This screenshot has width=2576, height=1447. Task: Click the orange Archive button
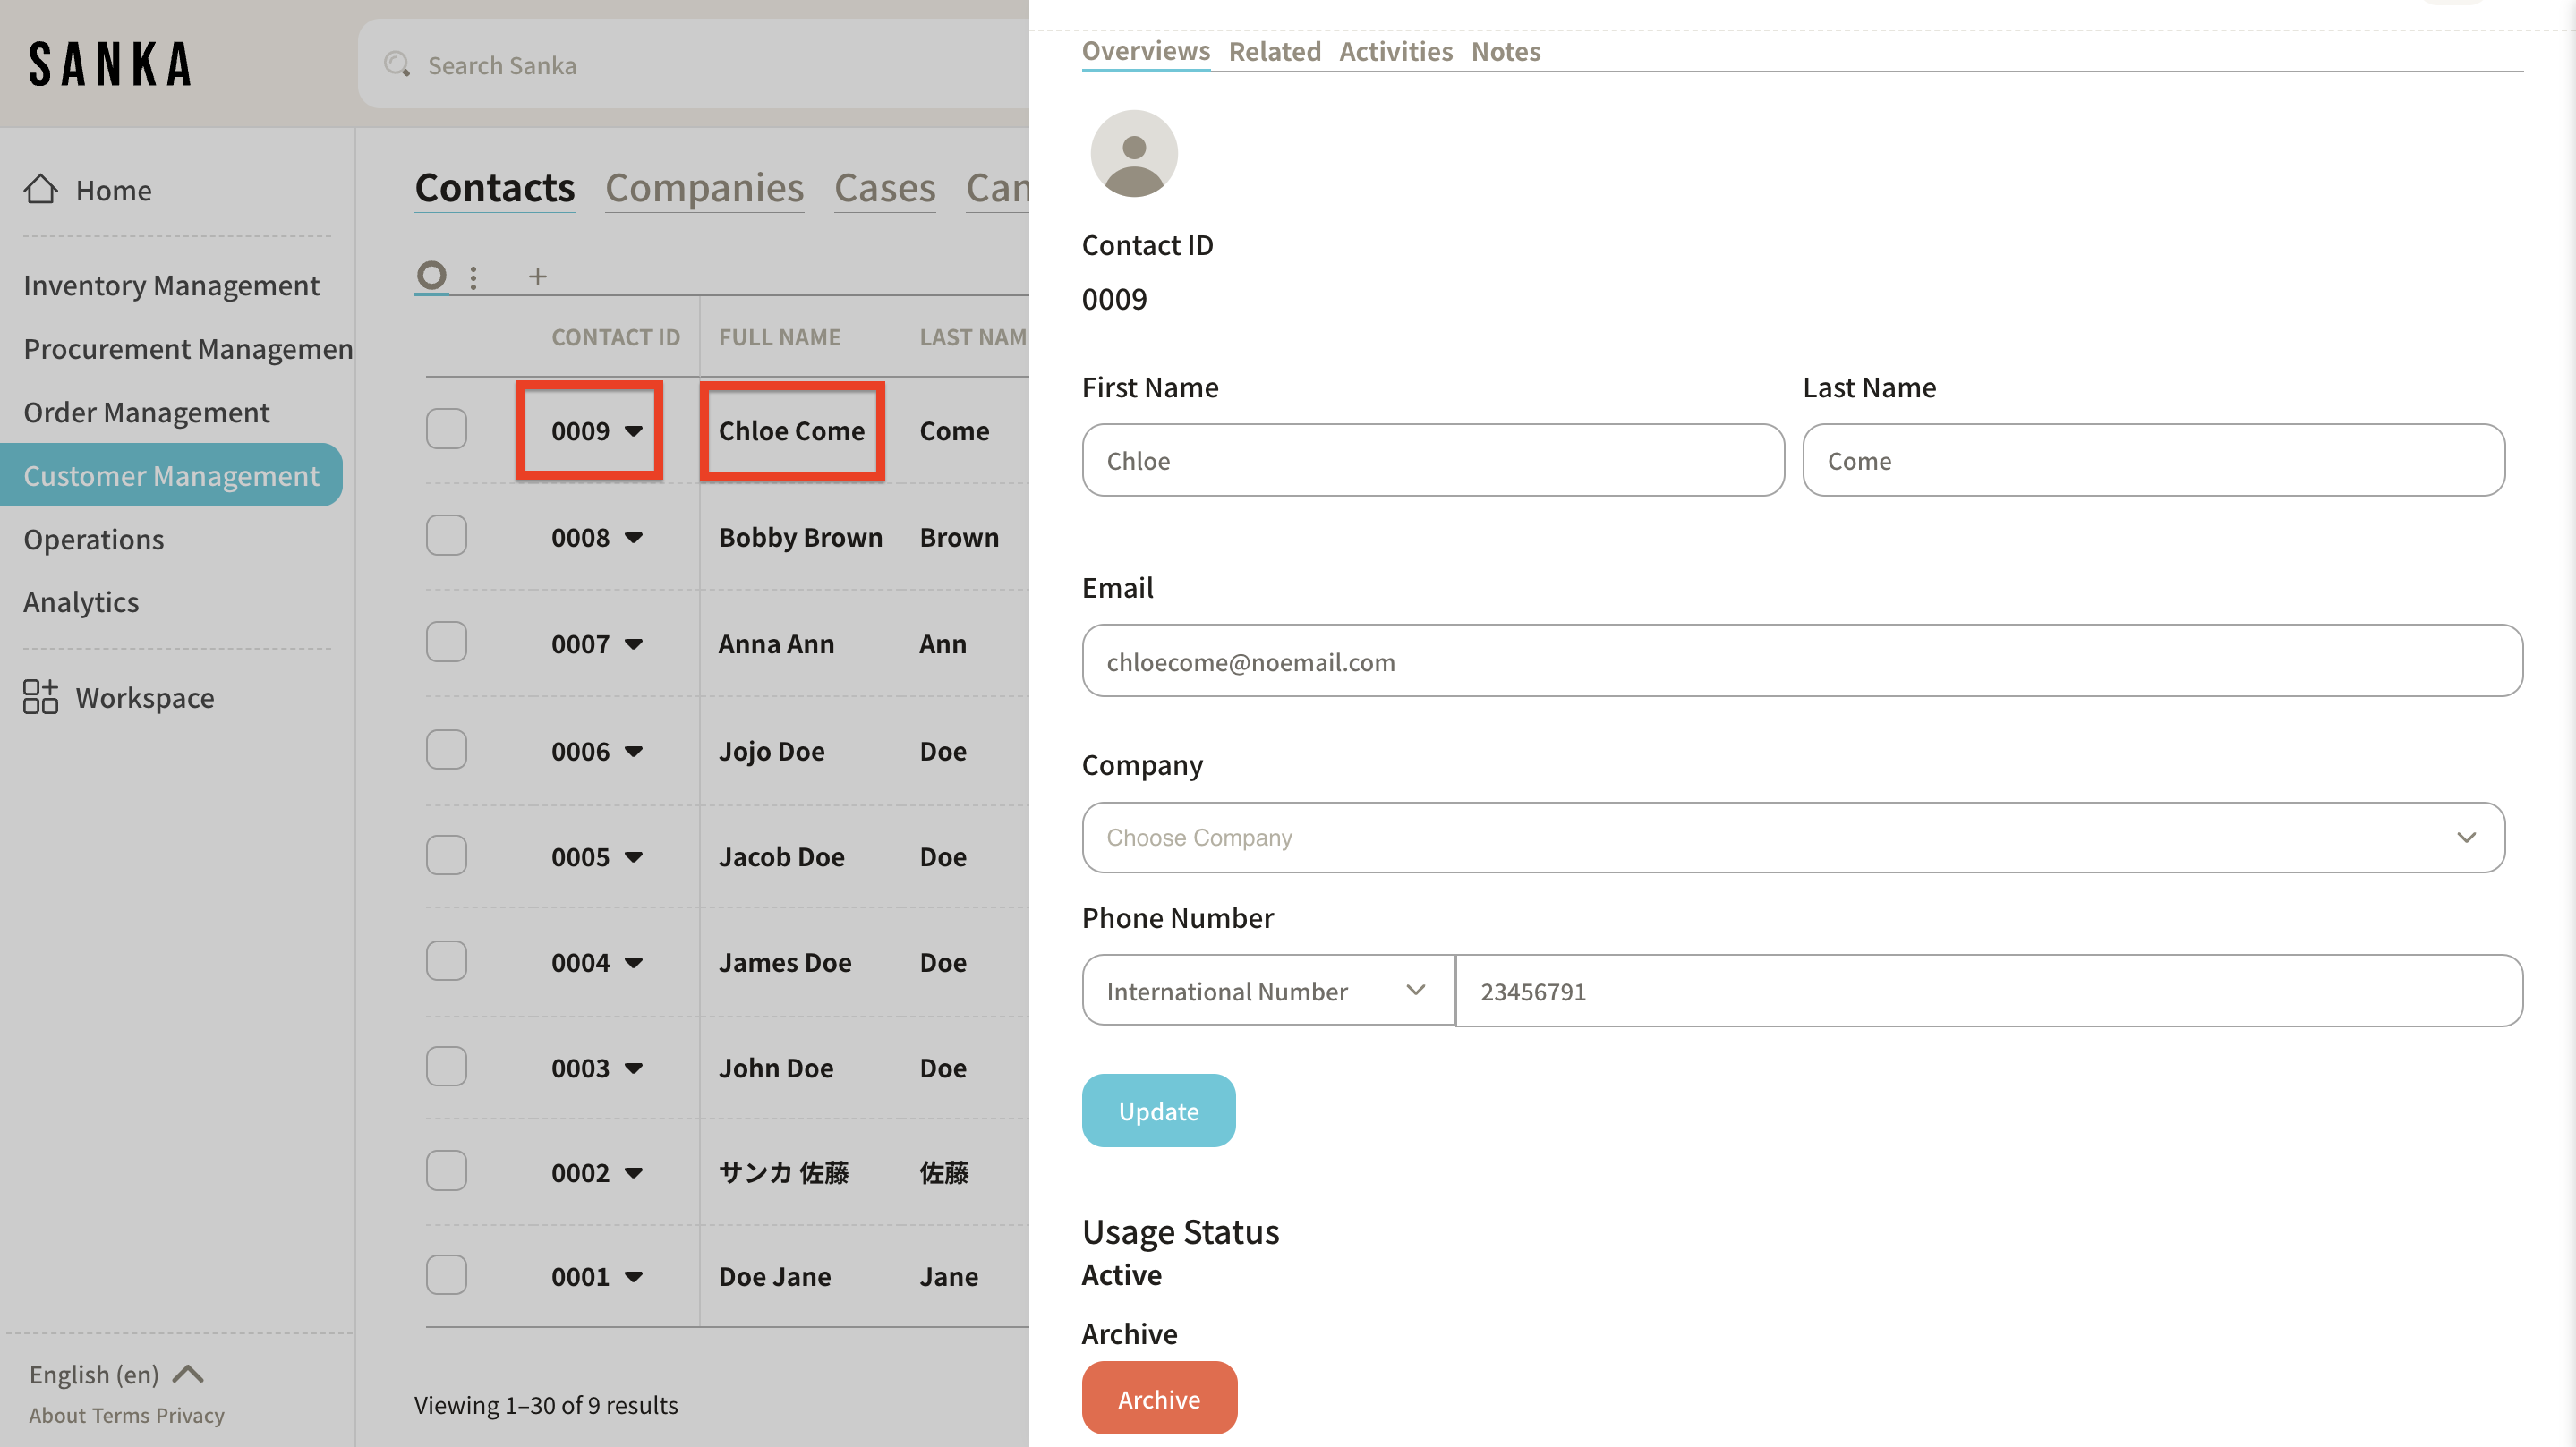[x=1159, y=1398]
